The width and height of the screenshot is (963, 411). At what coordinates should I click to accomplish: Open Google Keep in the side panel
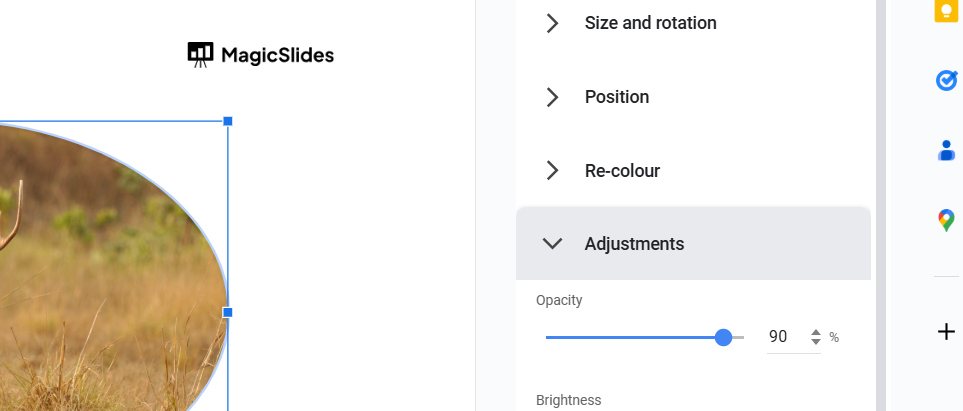[946, 10]
